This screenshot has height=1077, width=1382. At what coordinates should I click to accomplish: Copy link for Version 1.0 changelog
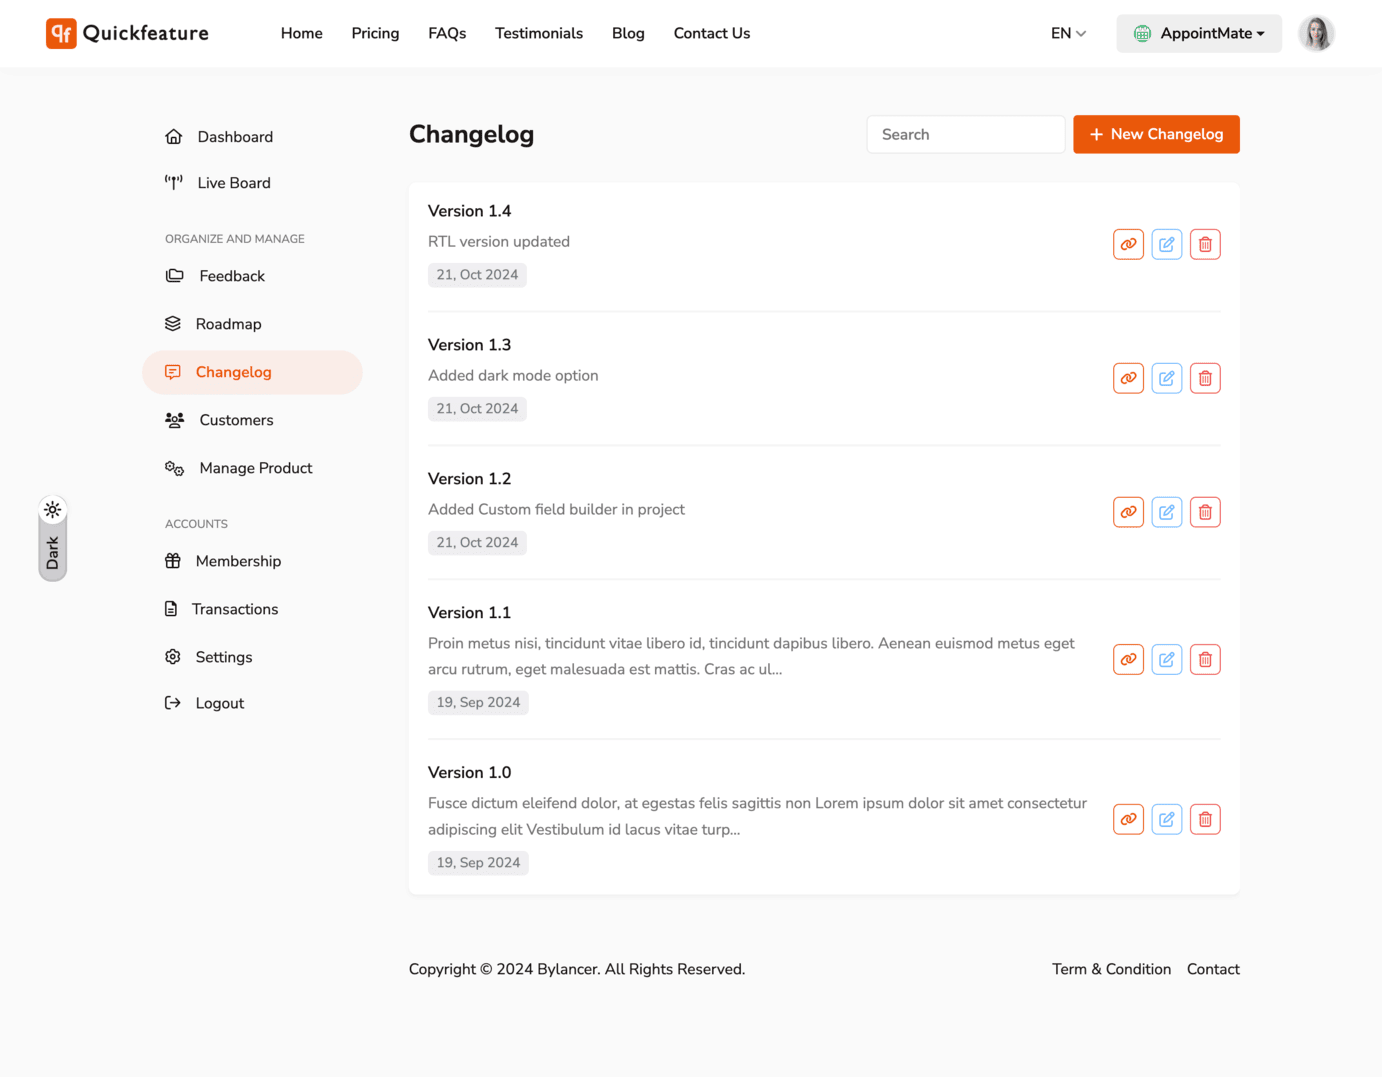[x=1128, y=819]
